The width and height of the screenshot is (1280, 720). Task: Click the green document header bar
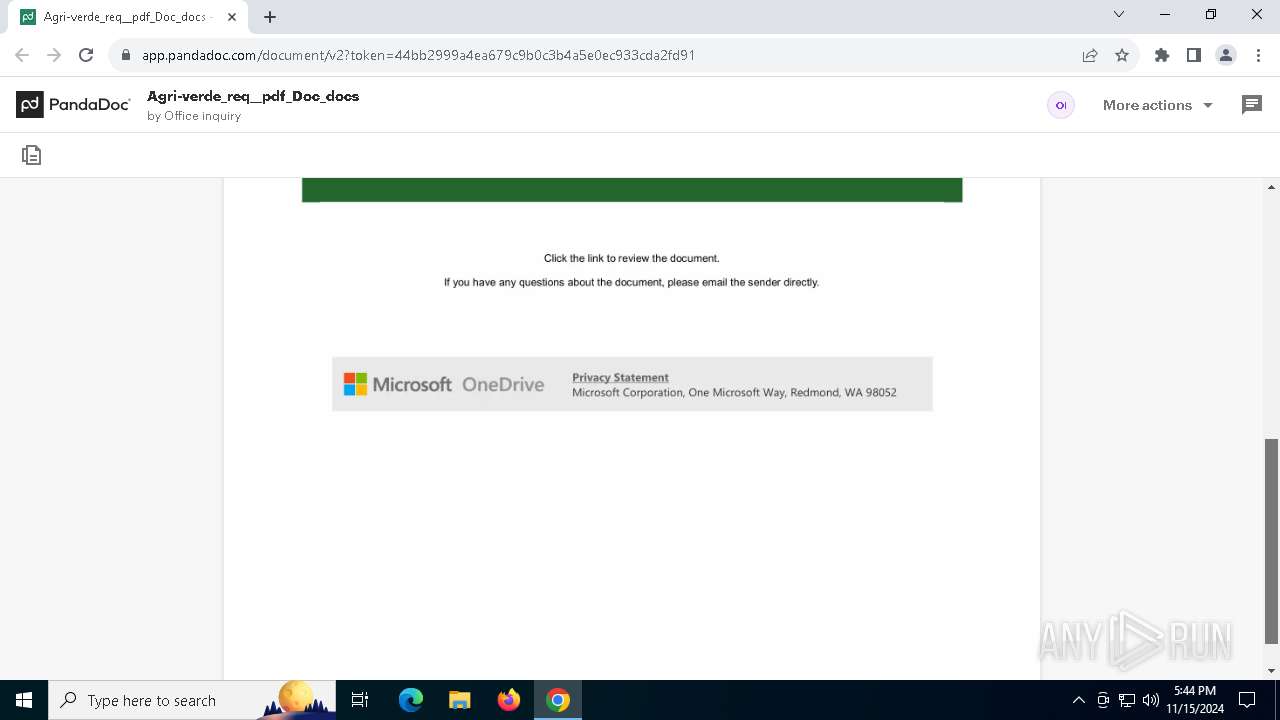pyautogui.click(x=632, y=190)
